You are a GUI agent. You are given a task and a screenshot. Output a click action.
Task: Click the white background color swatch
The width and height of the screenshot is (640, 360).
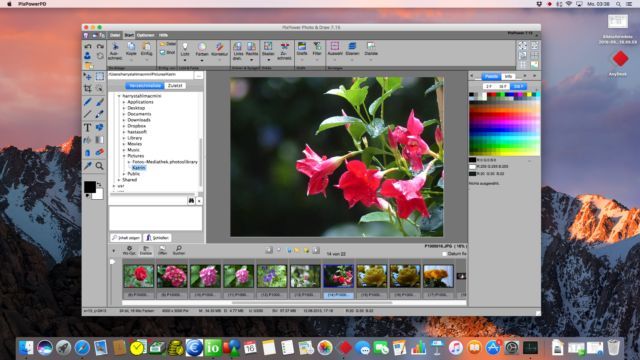coord(98,194)
